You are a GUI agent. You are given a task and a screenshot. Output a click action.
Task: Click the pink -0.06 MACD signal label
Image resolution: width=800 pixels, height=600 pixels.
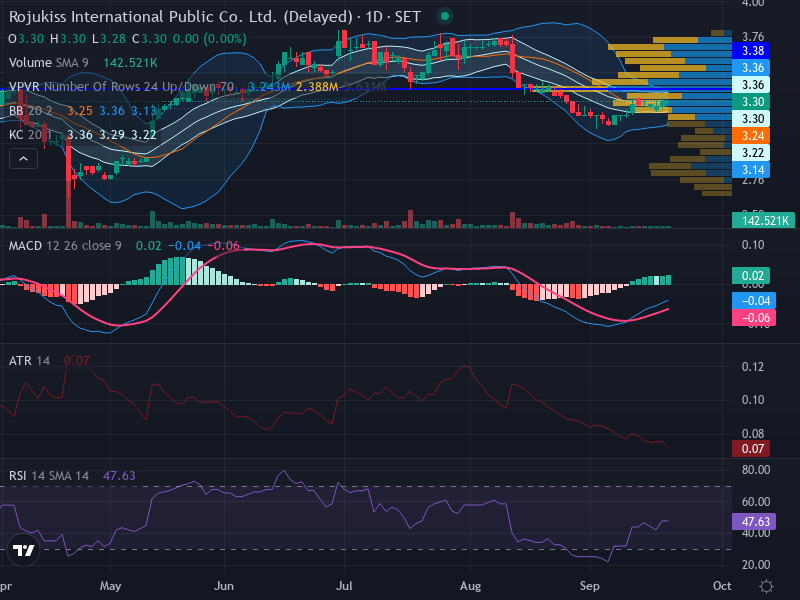click(754, 318)
